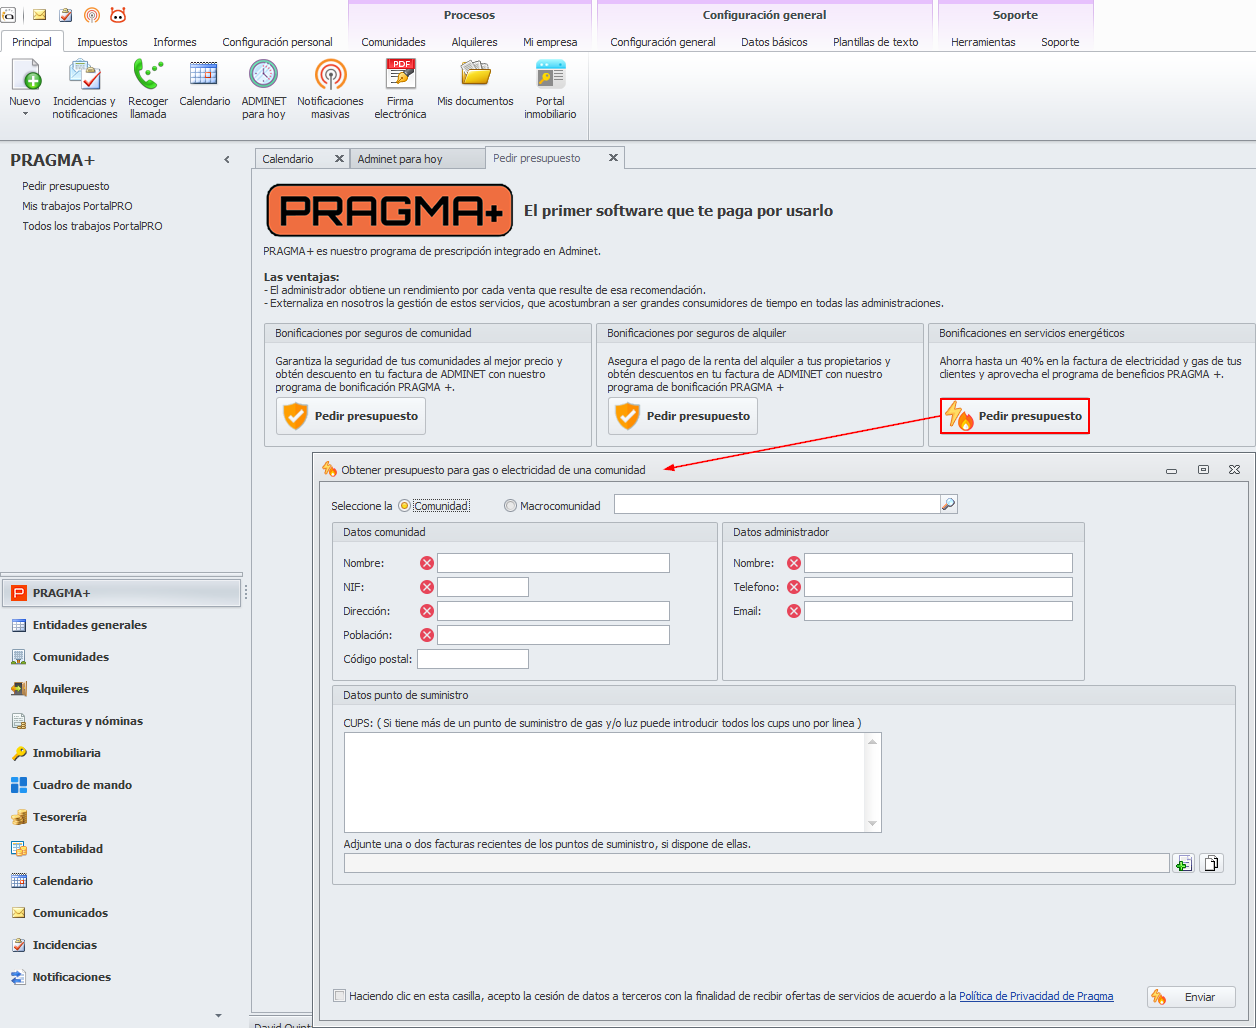Click the community Dirección field
1256x1028 pixels.
click(x=553, y=611)
